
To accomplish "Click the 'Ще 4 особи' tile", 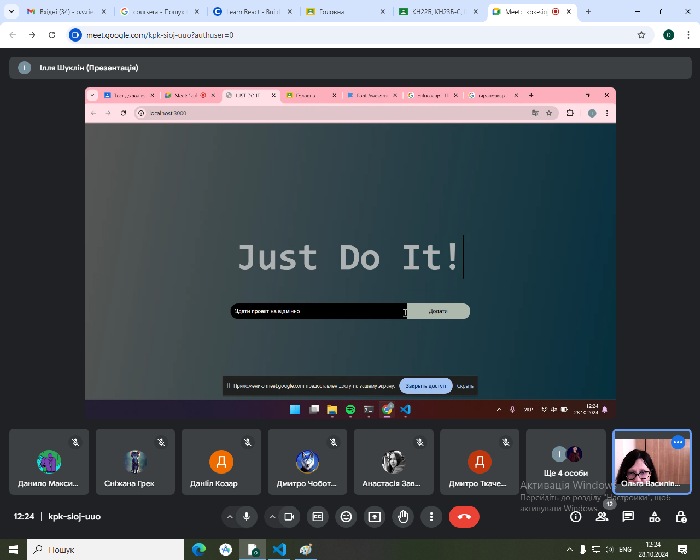I will click(x=566, y=461).
